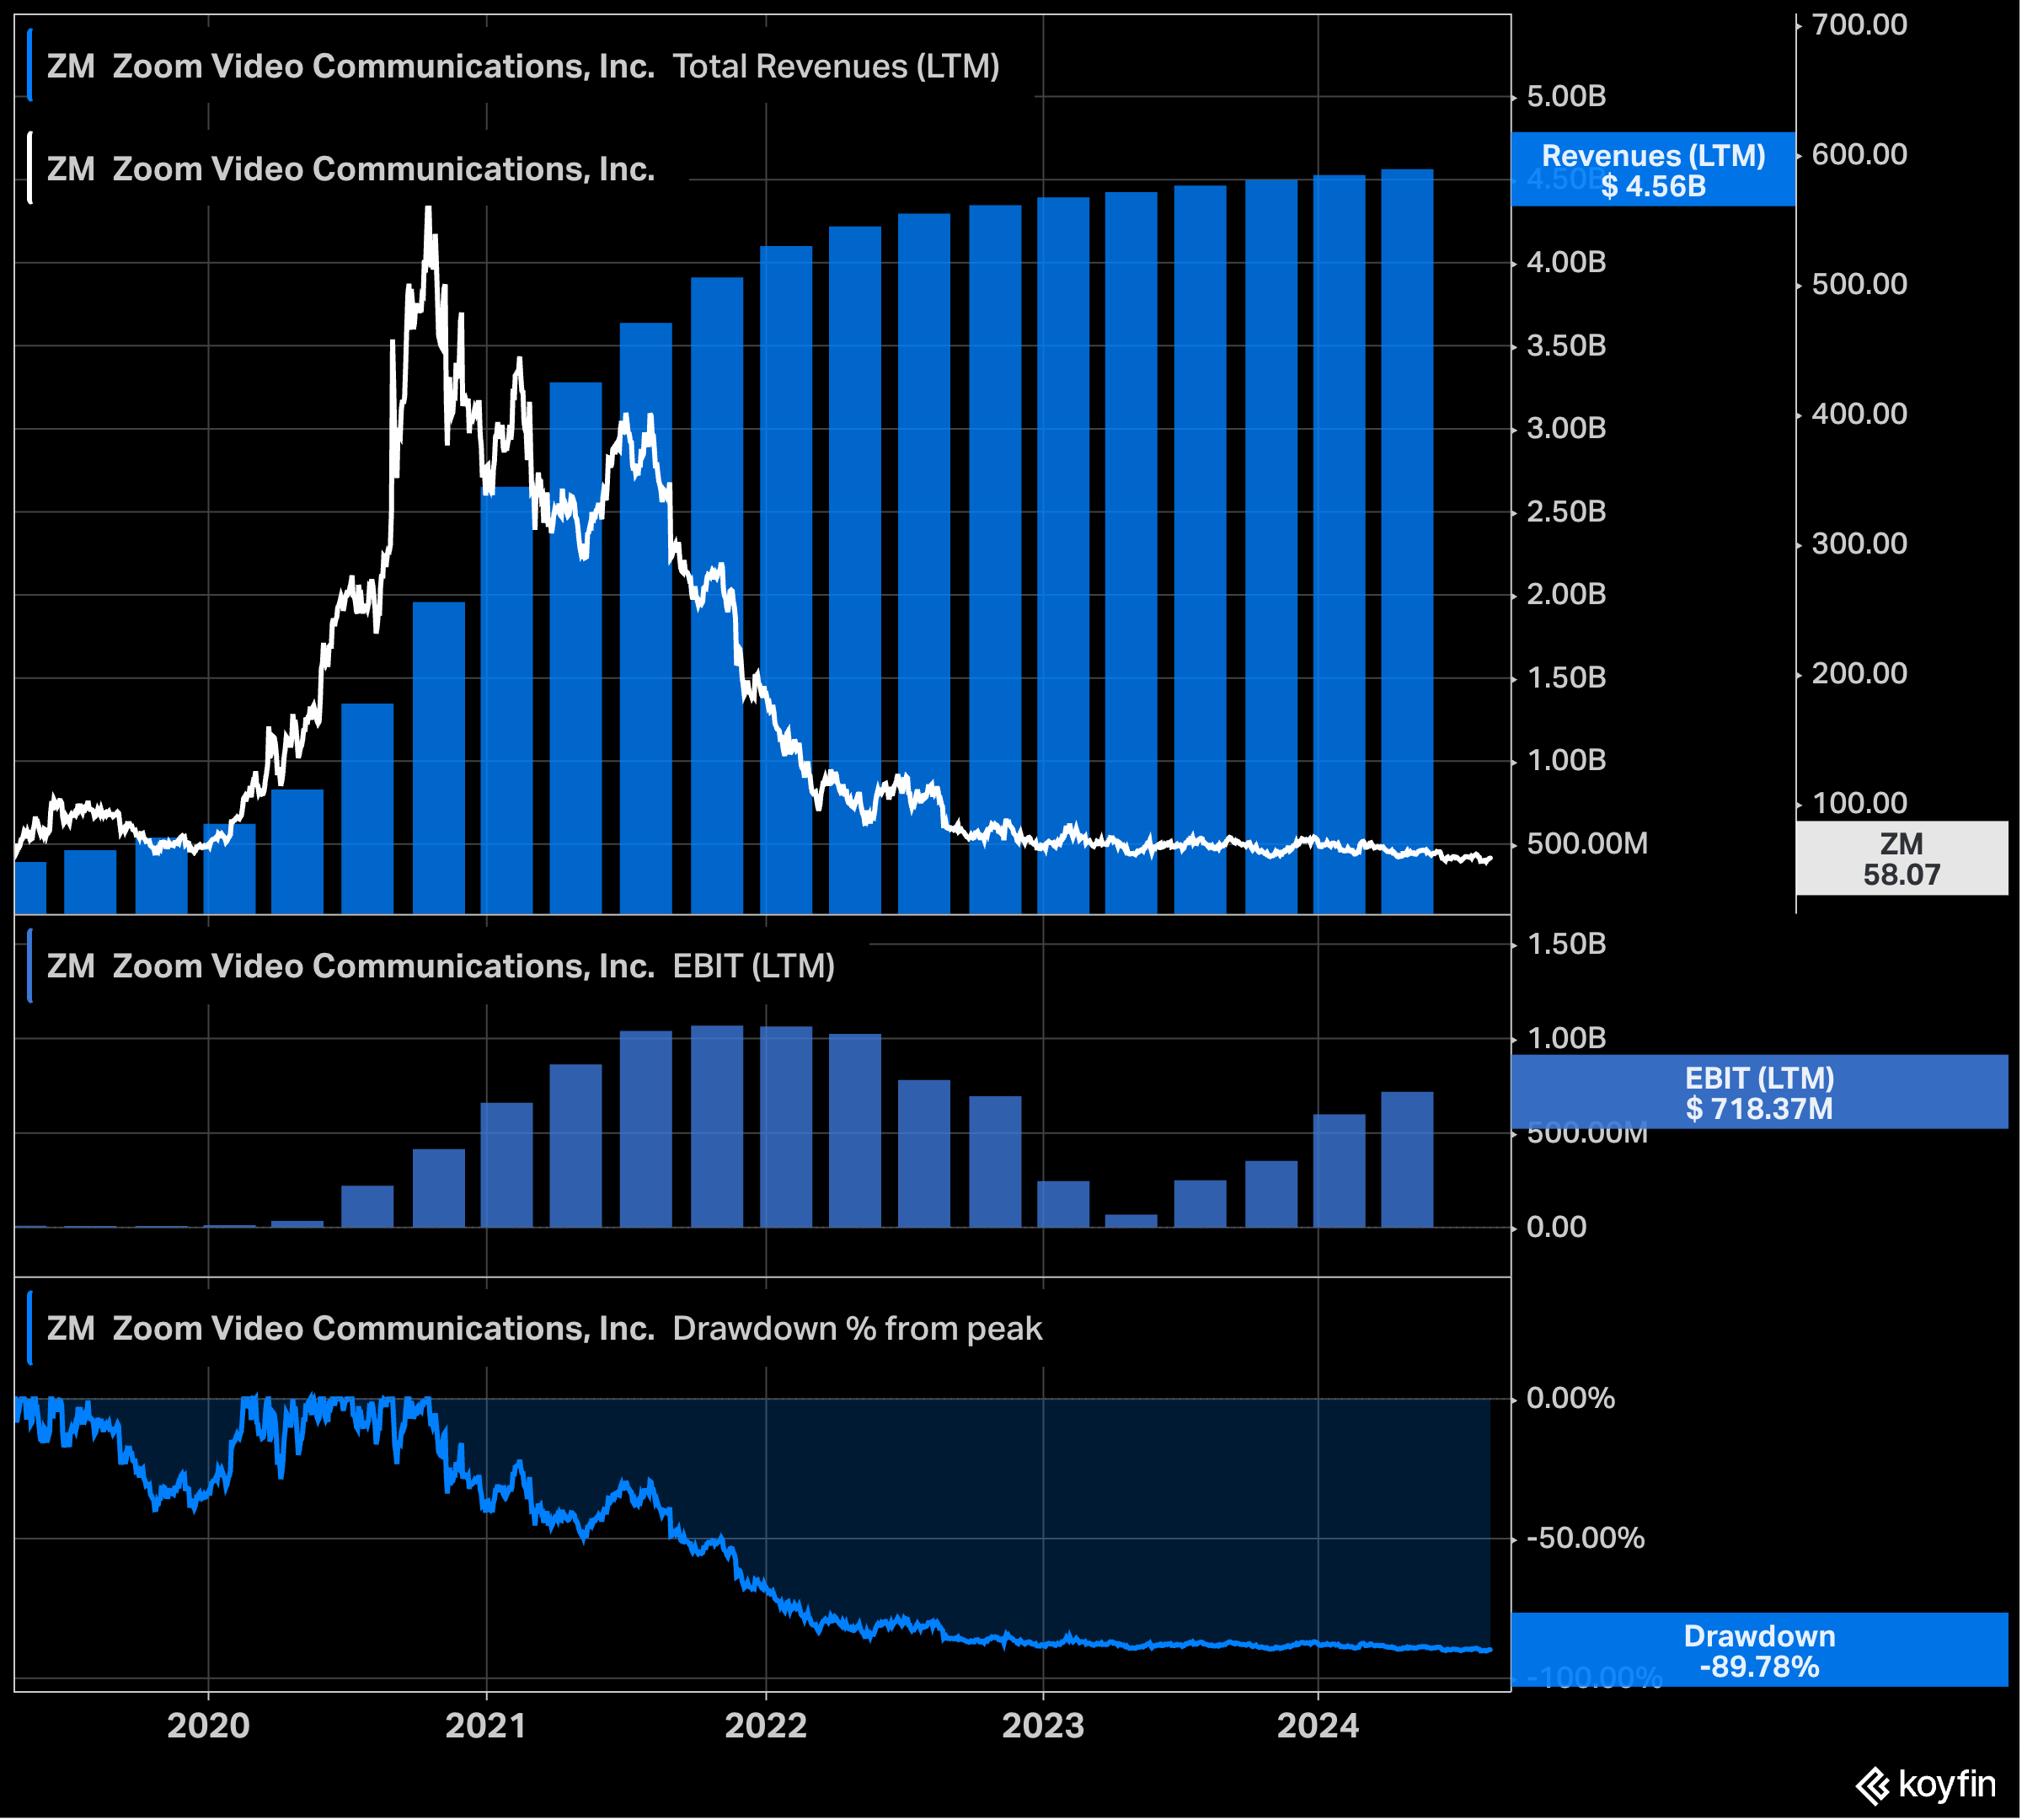2022x1820 pixels.
Task: Click the 2023 label on the time axis
Action: tap(1043, 1726)
